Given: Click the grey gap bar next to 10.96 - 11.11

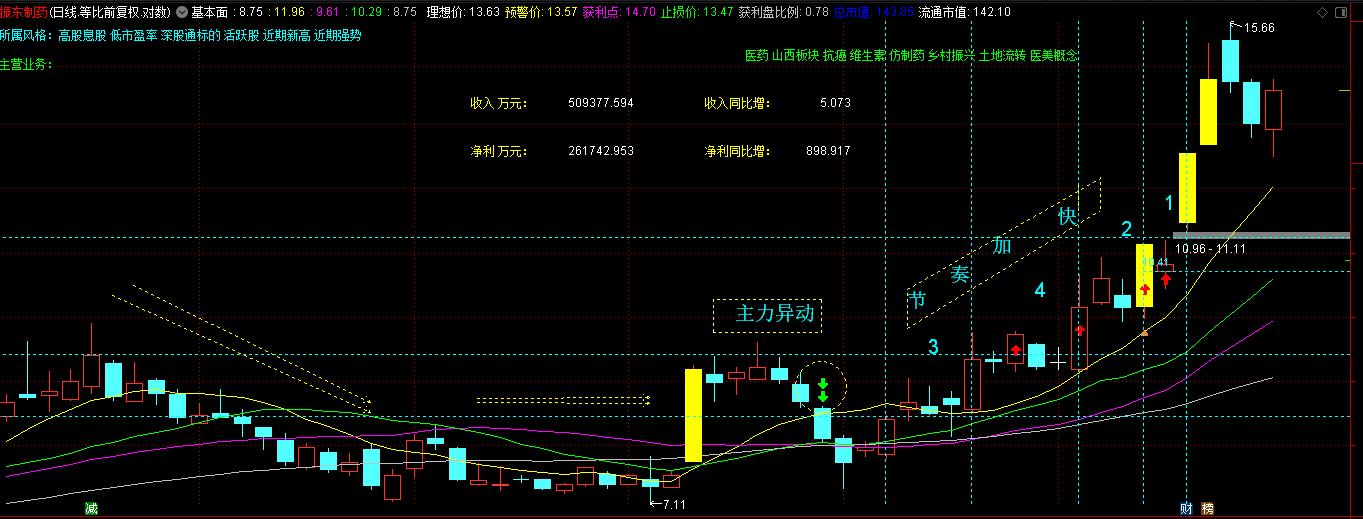Looking at the screenshot, I should 1261,235.
